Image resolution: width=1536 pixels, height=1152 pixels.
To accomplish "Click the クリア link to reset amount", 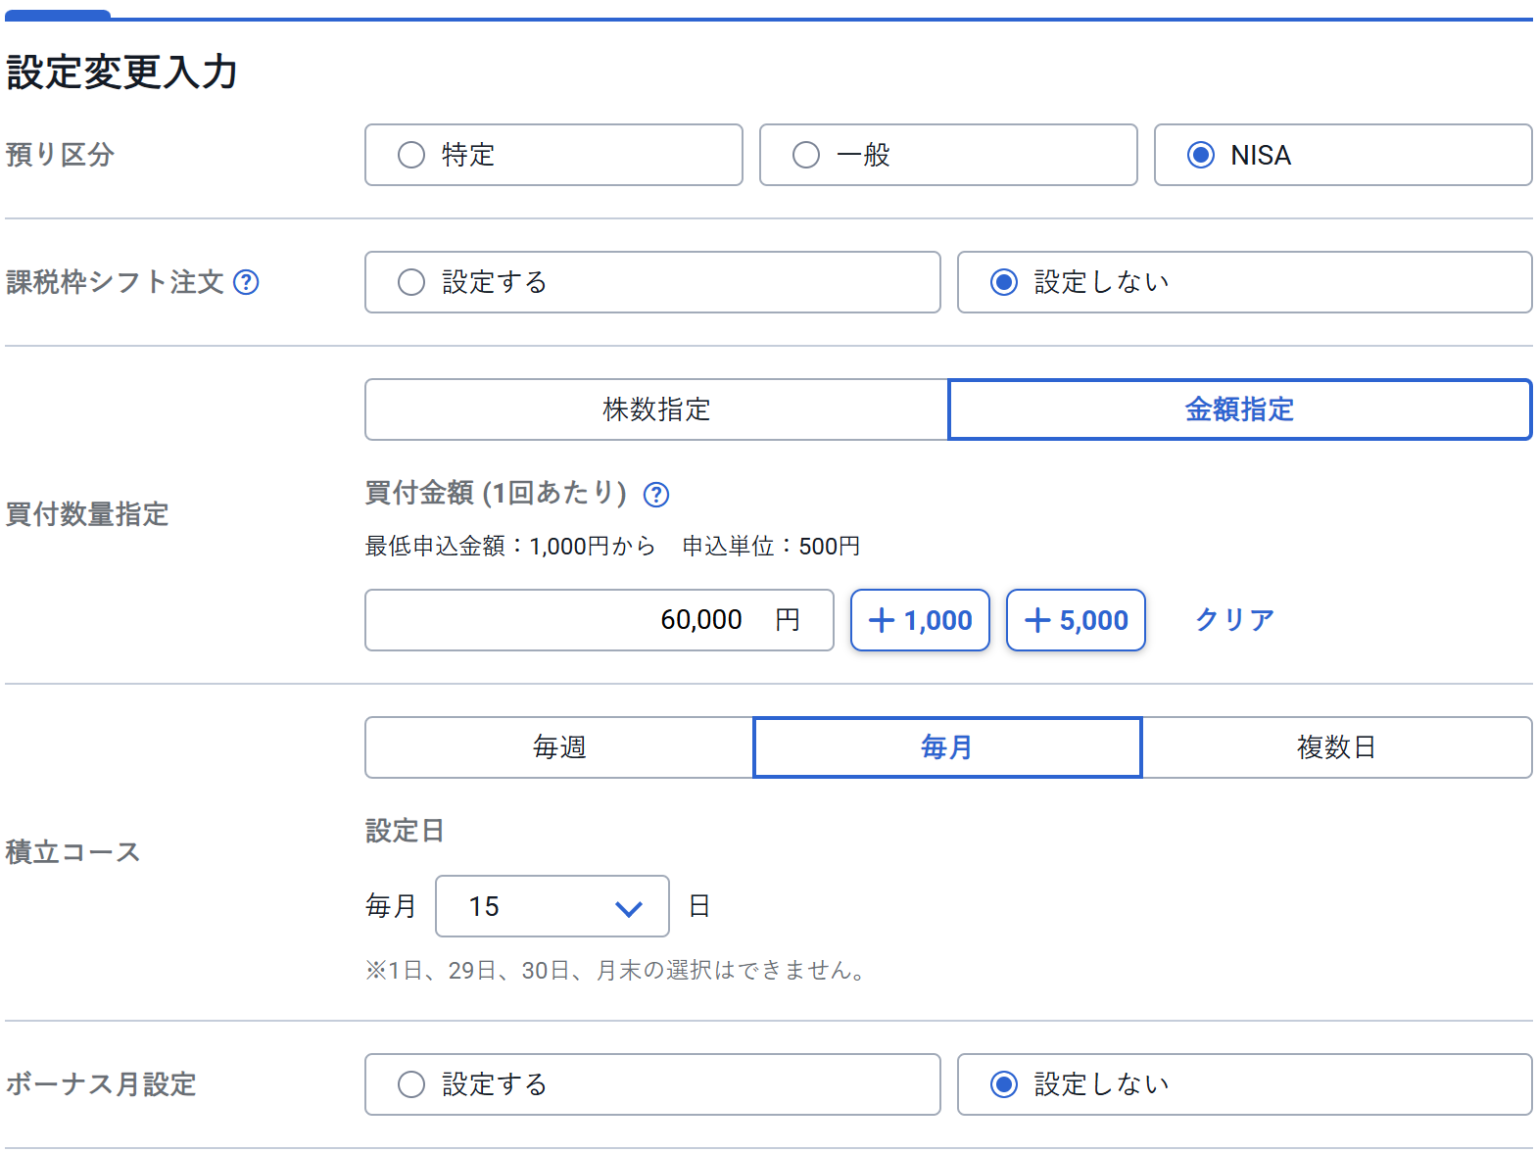I will [x=1234, y=620].
